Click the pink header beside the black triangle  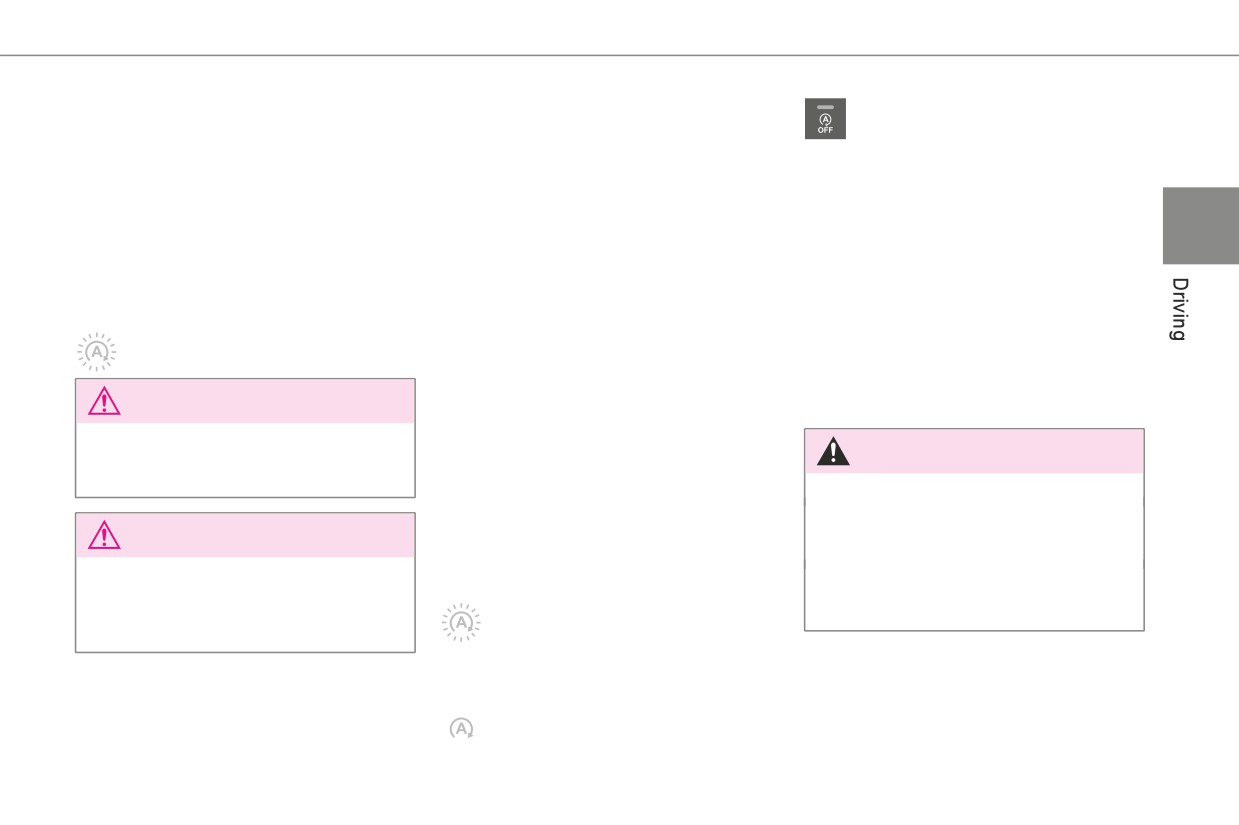click(x=974, y=451)
